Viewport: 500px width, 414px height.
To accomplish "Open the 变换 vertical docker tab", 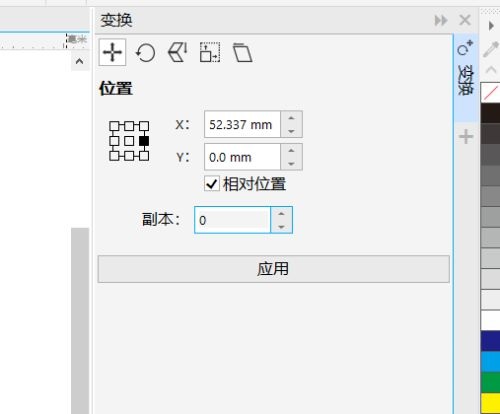I will tap(466, 78).
